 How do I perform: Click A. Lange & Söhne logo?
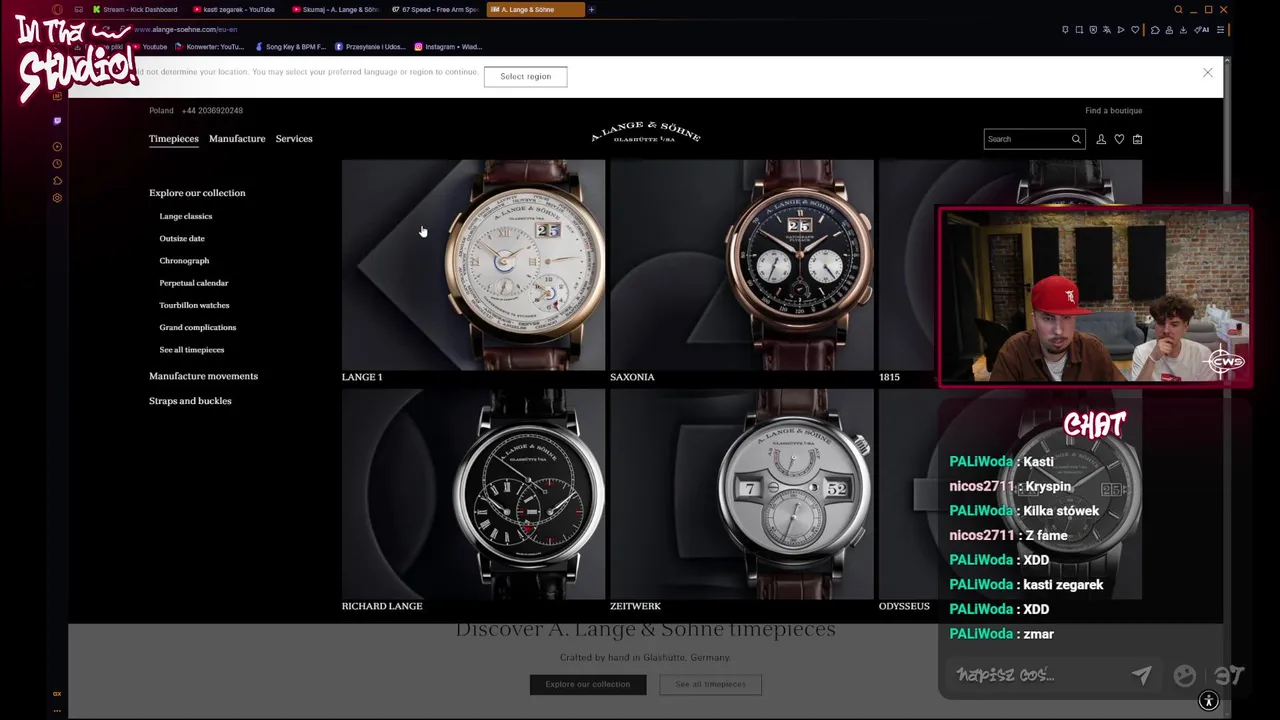[645, 133]
